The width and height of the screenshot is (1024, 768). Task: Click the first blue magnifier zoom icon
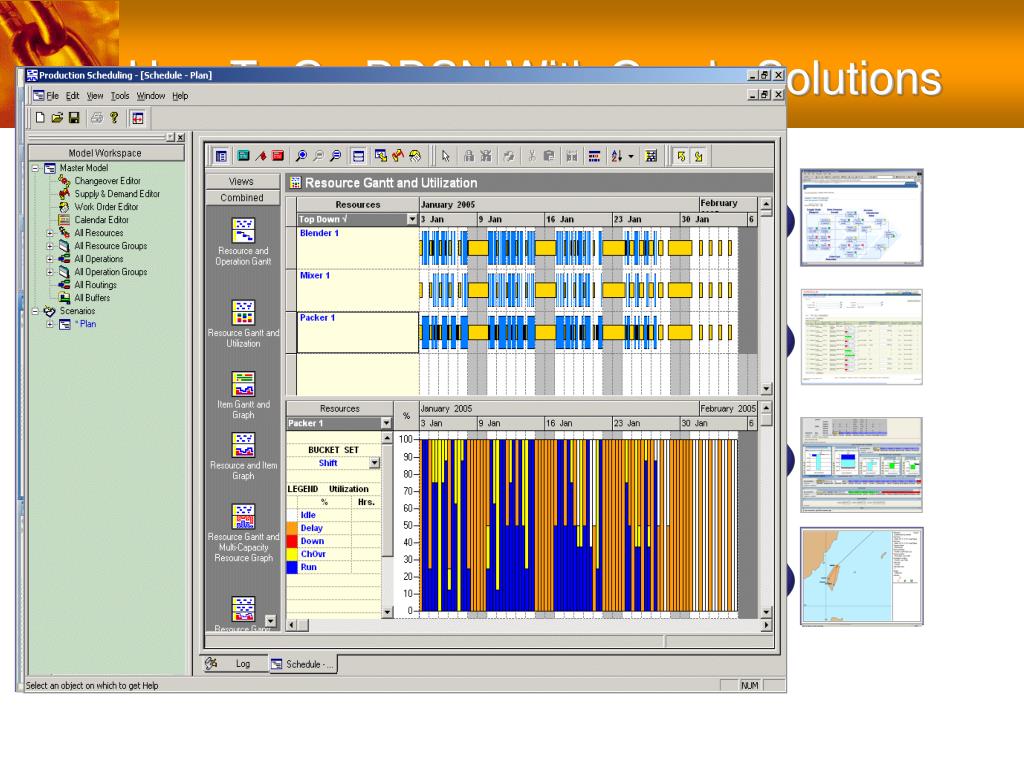(301, 155)
